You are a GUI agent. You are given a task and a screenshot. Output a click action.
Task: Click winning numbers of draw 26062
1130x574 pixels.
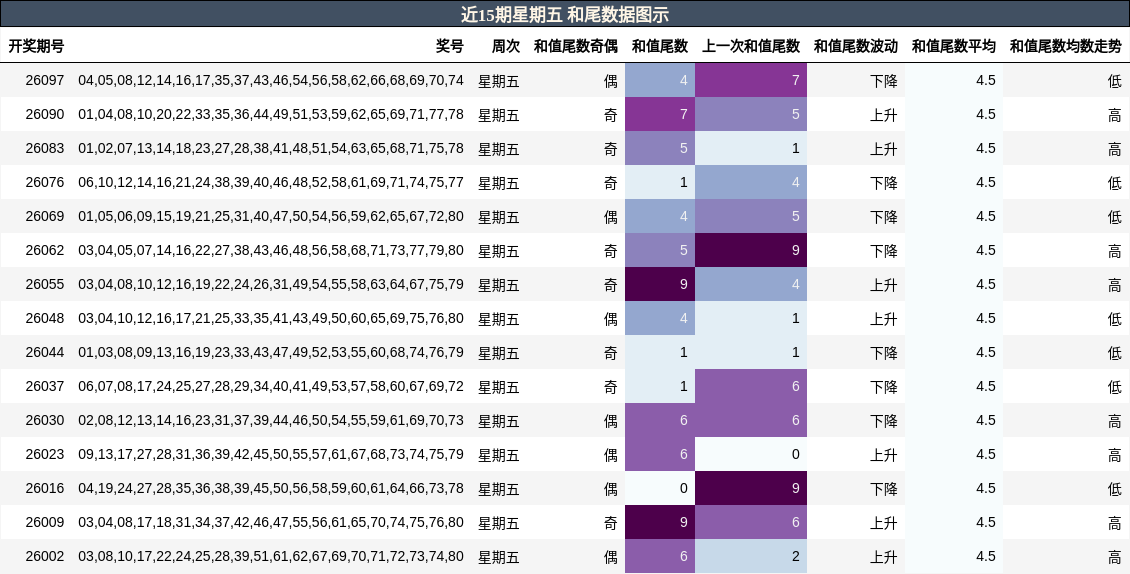(x=271, y=250)
